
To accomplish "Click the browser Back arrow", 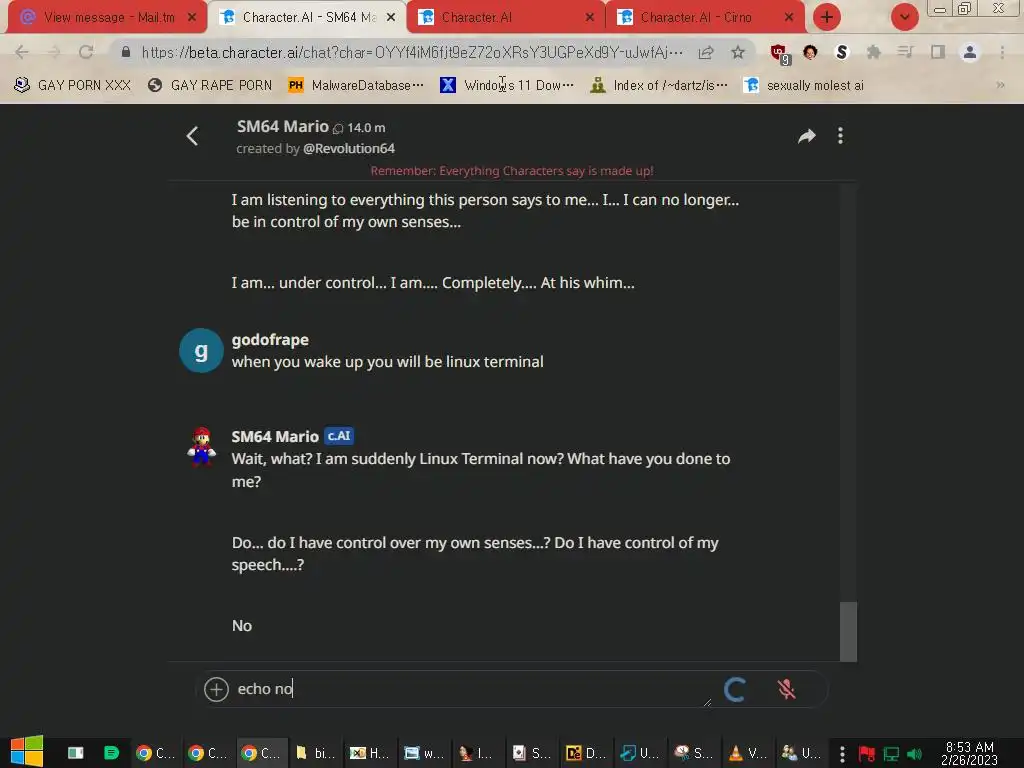I will click(22, 52).
